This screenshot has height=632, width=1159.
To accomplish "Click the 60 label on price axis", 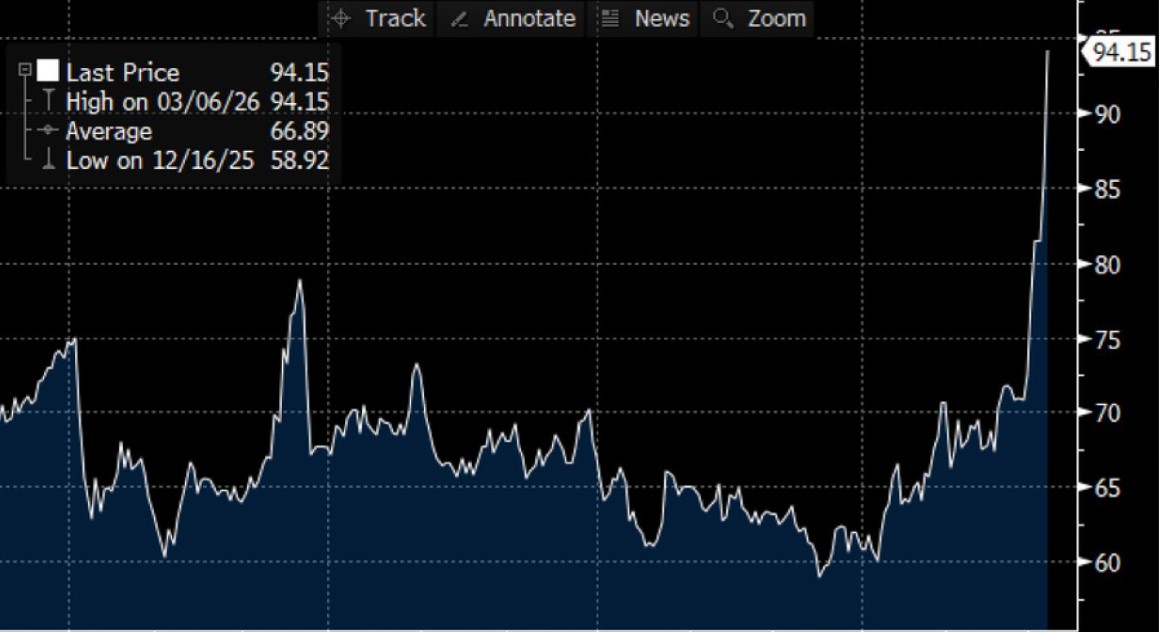I will coord(1106,563).
